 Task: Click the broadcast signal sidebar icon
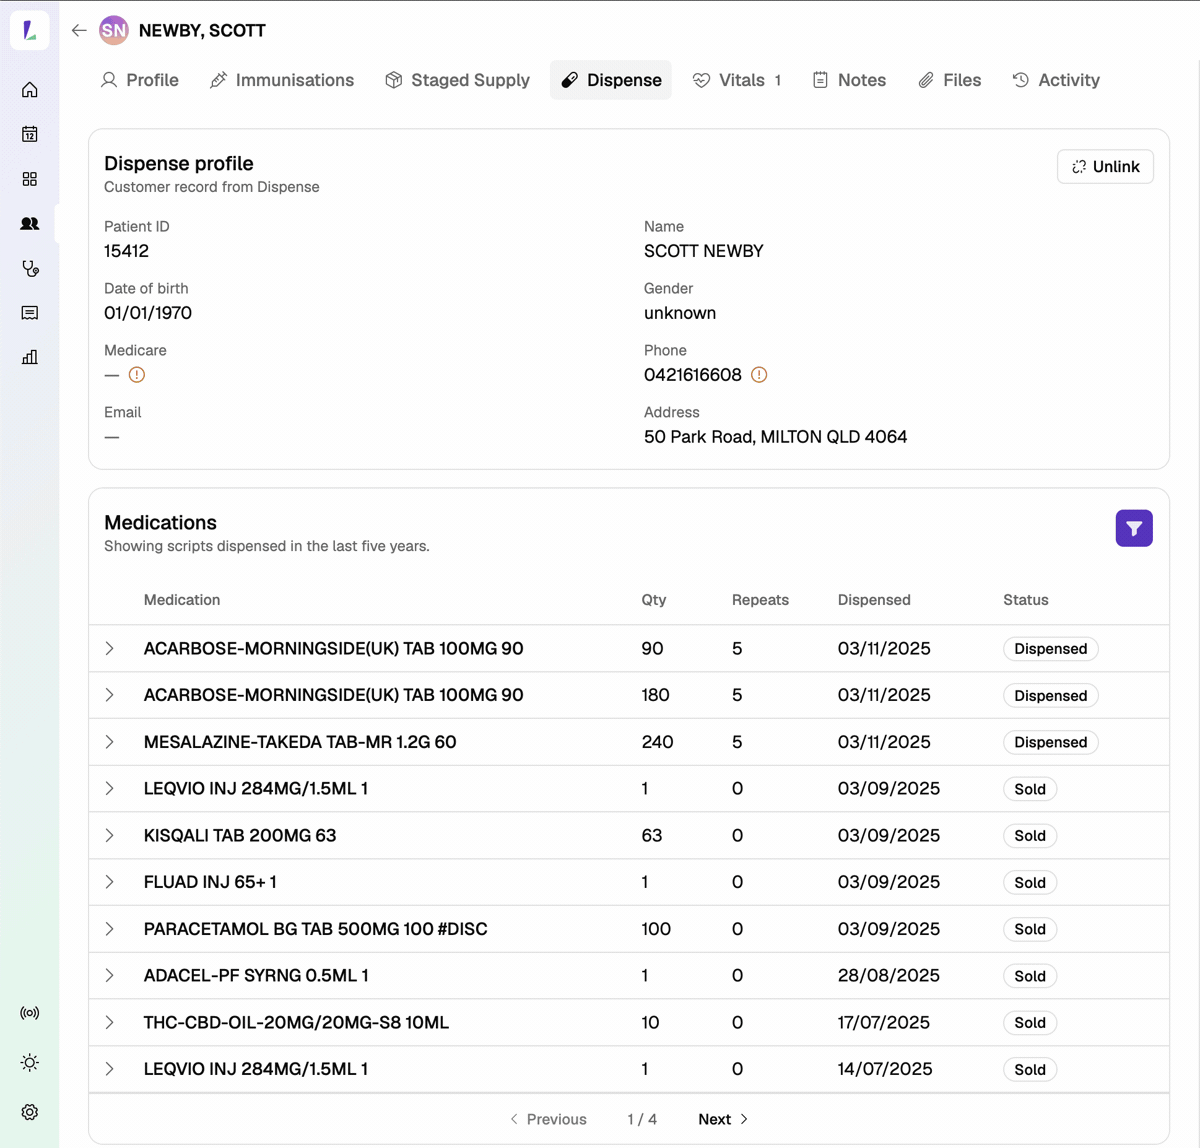pos(30,1013)
